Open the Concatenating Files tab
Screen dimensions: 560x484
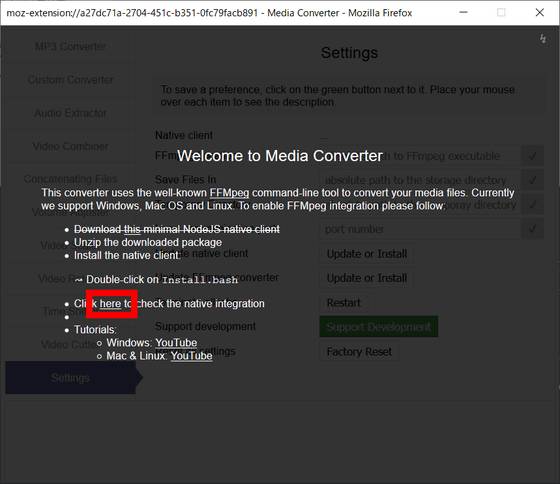point(70,179)
